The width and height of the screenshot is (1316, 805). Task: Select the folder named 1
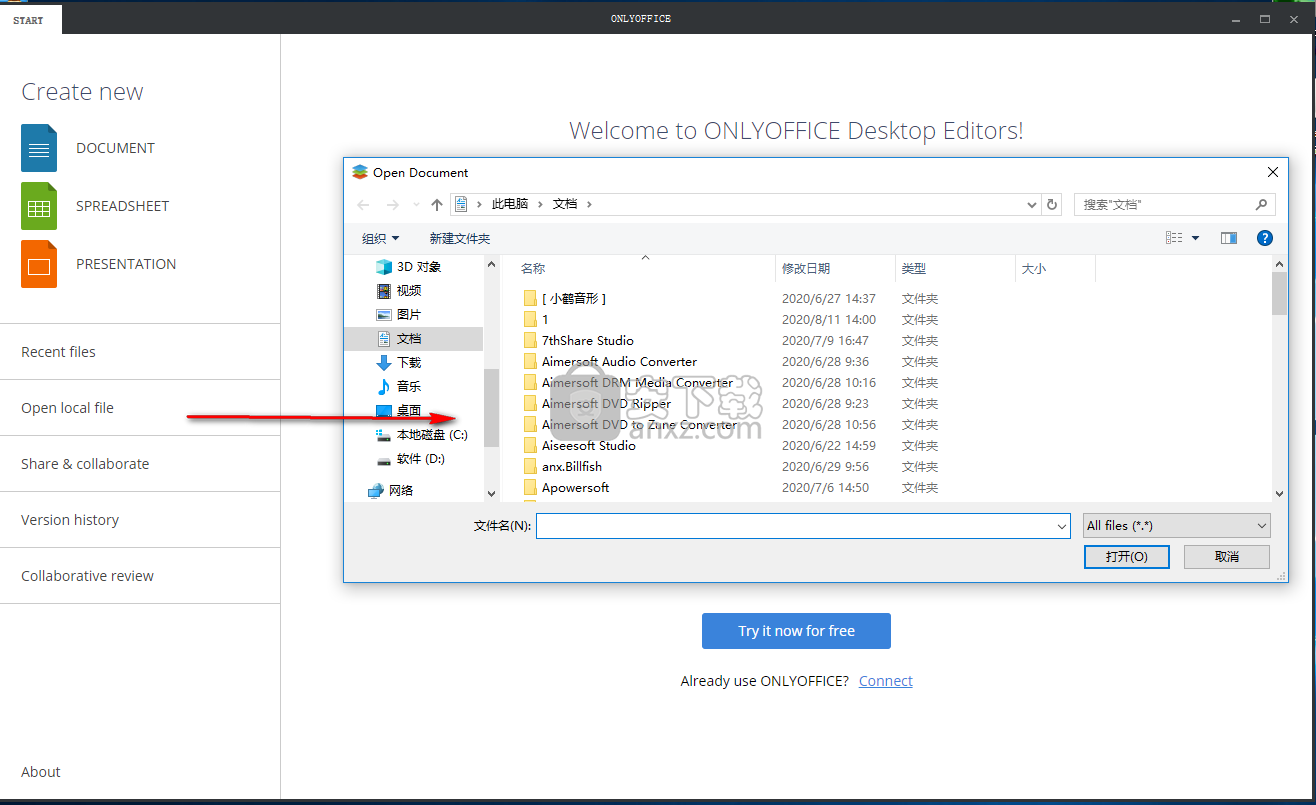point(545,320)
